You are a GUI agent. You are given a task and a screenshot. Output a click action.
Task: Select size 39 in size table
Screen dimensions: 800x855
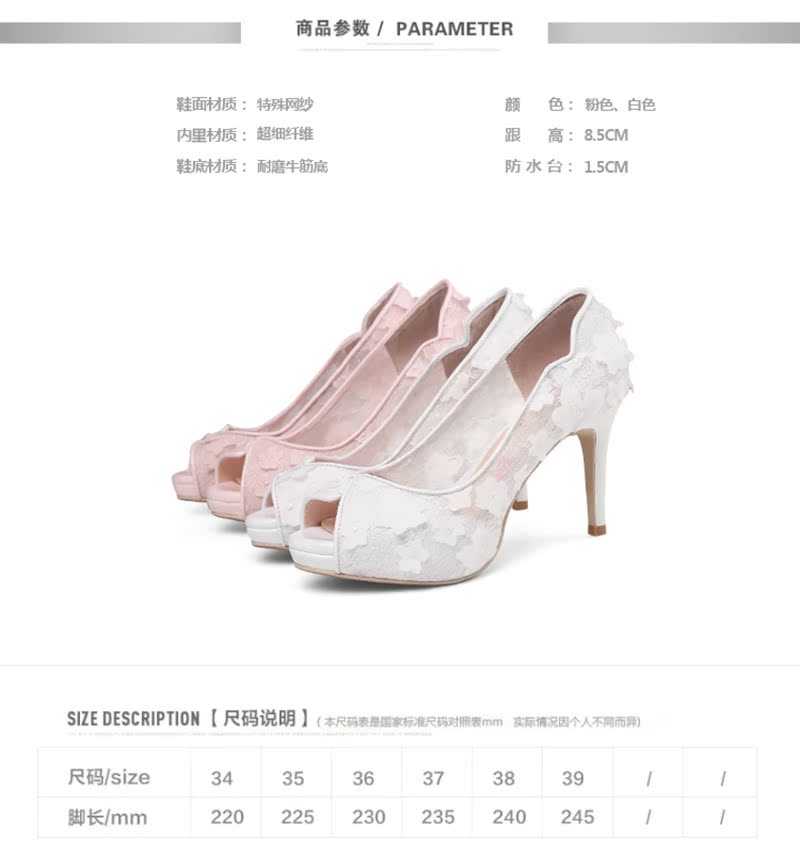[573, 778]
